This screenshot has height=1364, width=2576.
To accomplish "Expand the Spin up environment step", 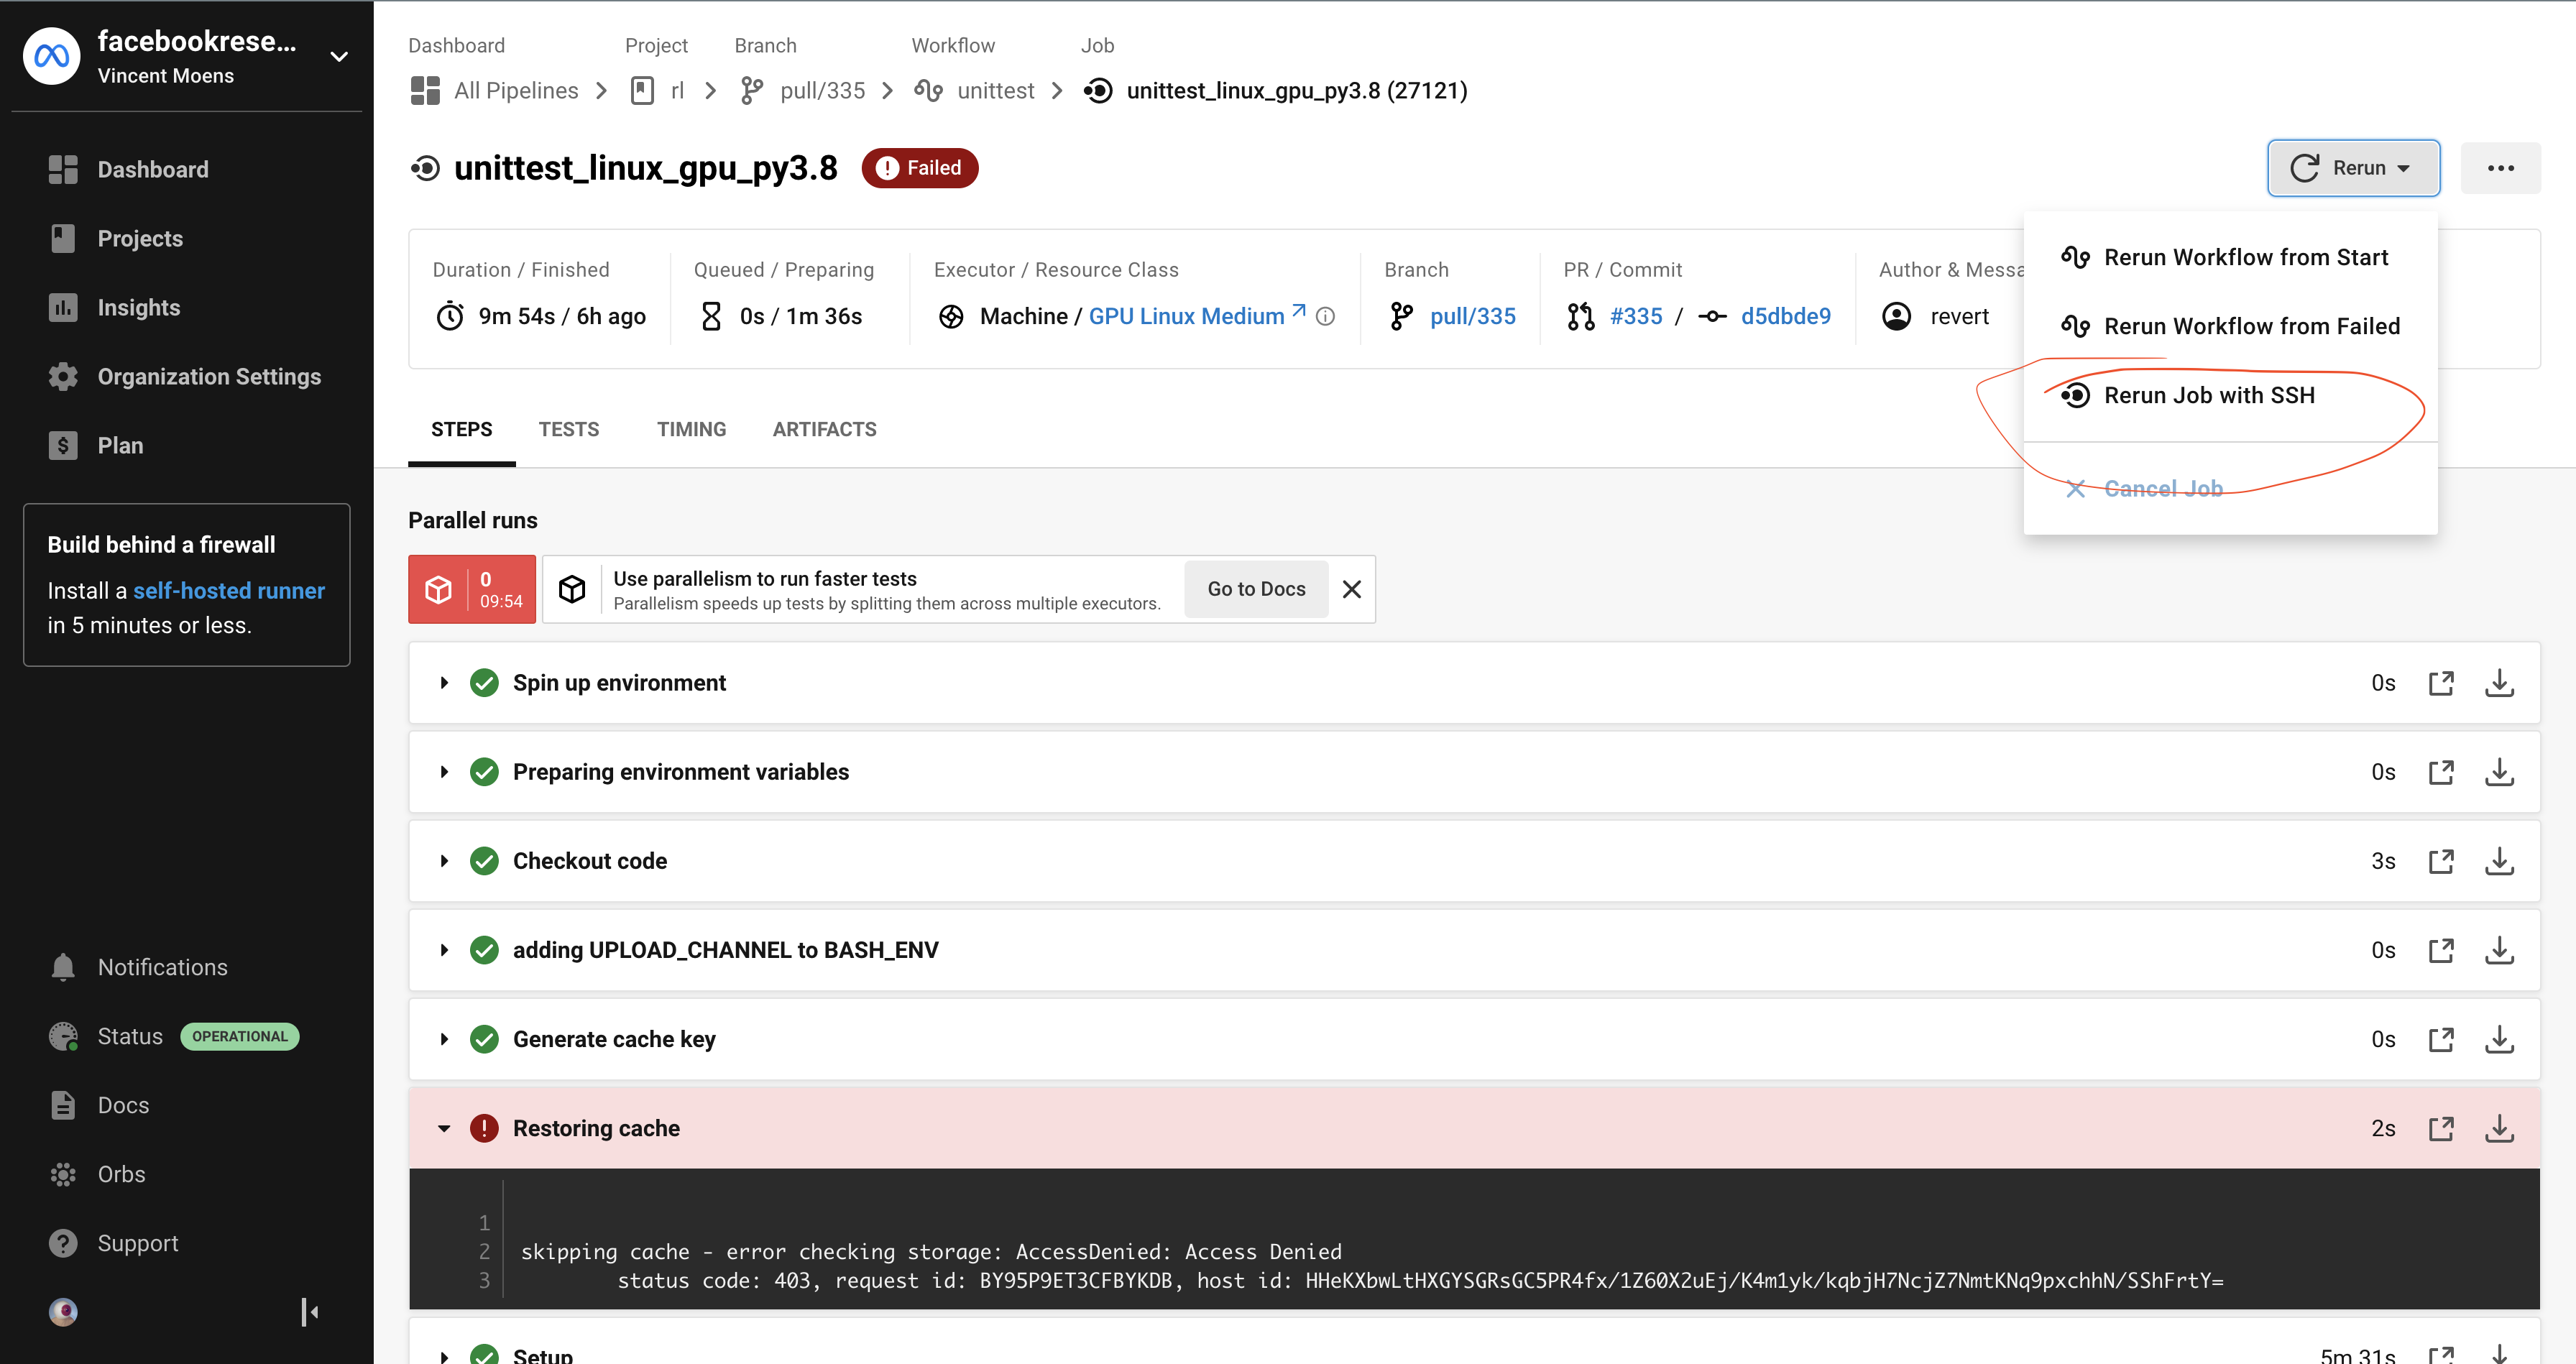I will (444, 683).
